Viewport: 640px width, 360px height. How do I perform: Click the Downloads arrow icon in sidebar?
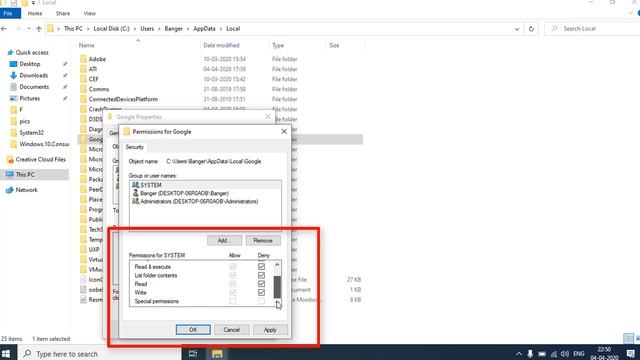[x=13, y=76]
